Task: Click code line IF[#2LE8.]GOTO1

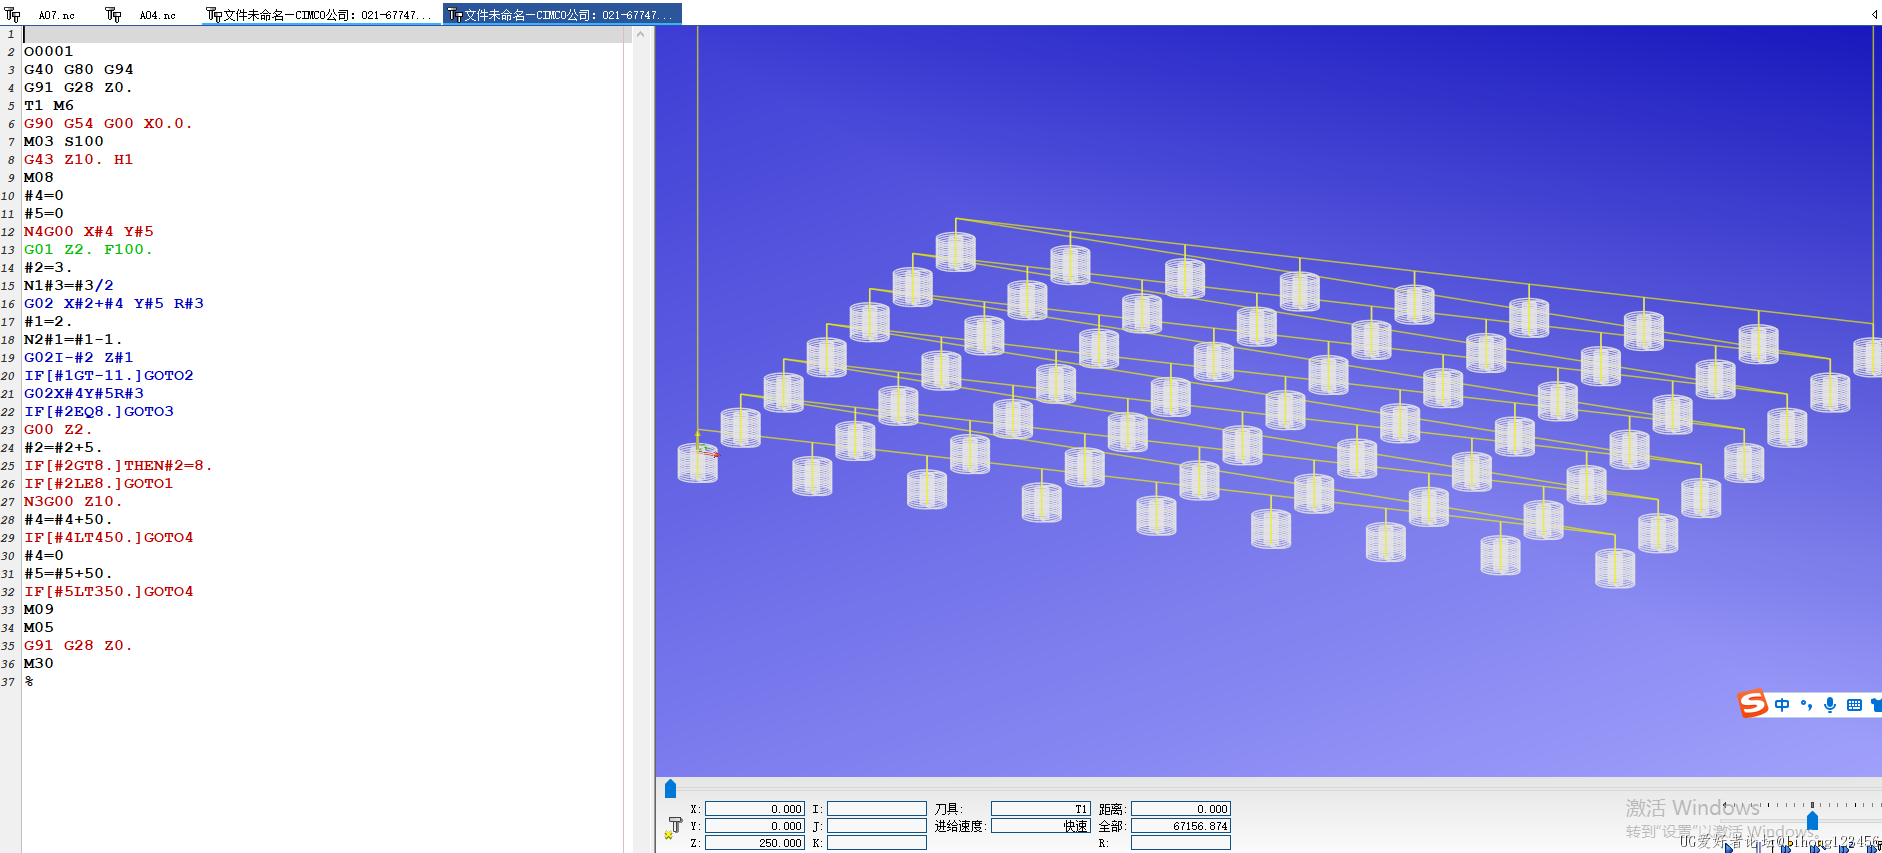Action: pos(98,483)
